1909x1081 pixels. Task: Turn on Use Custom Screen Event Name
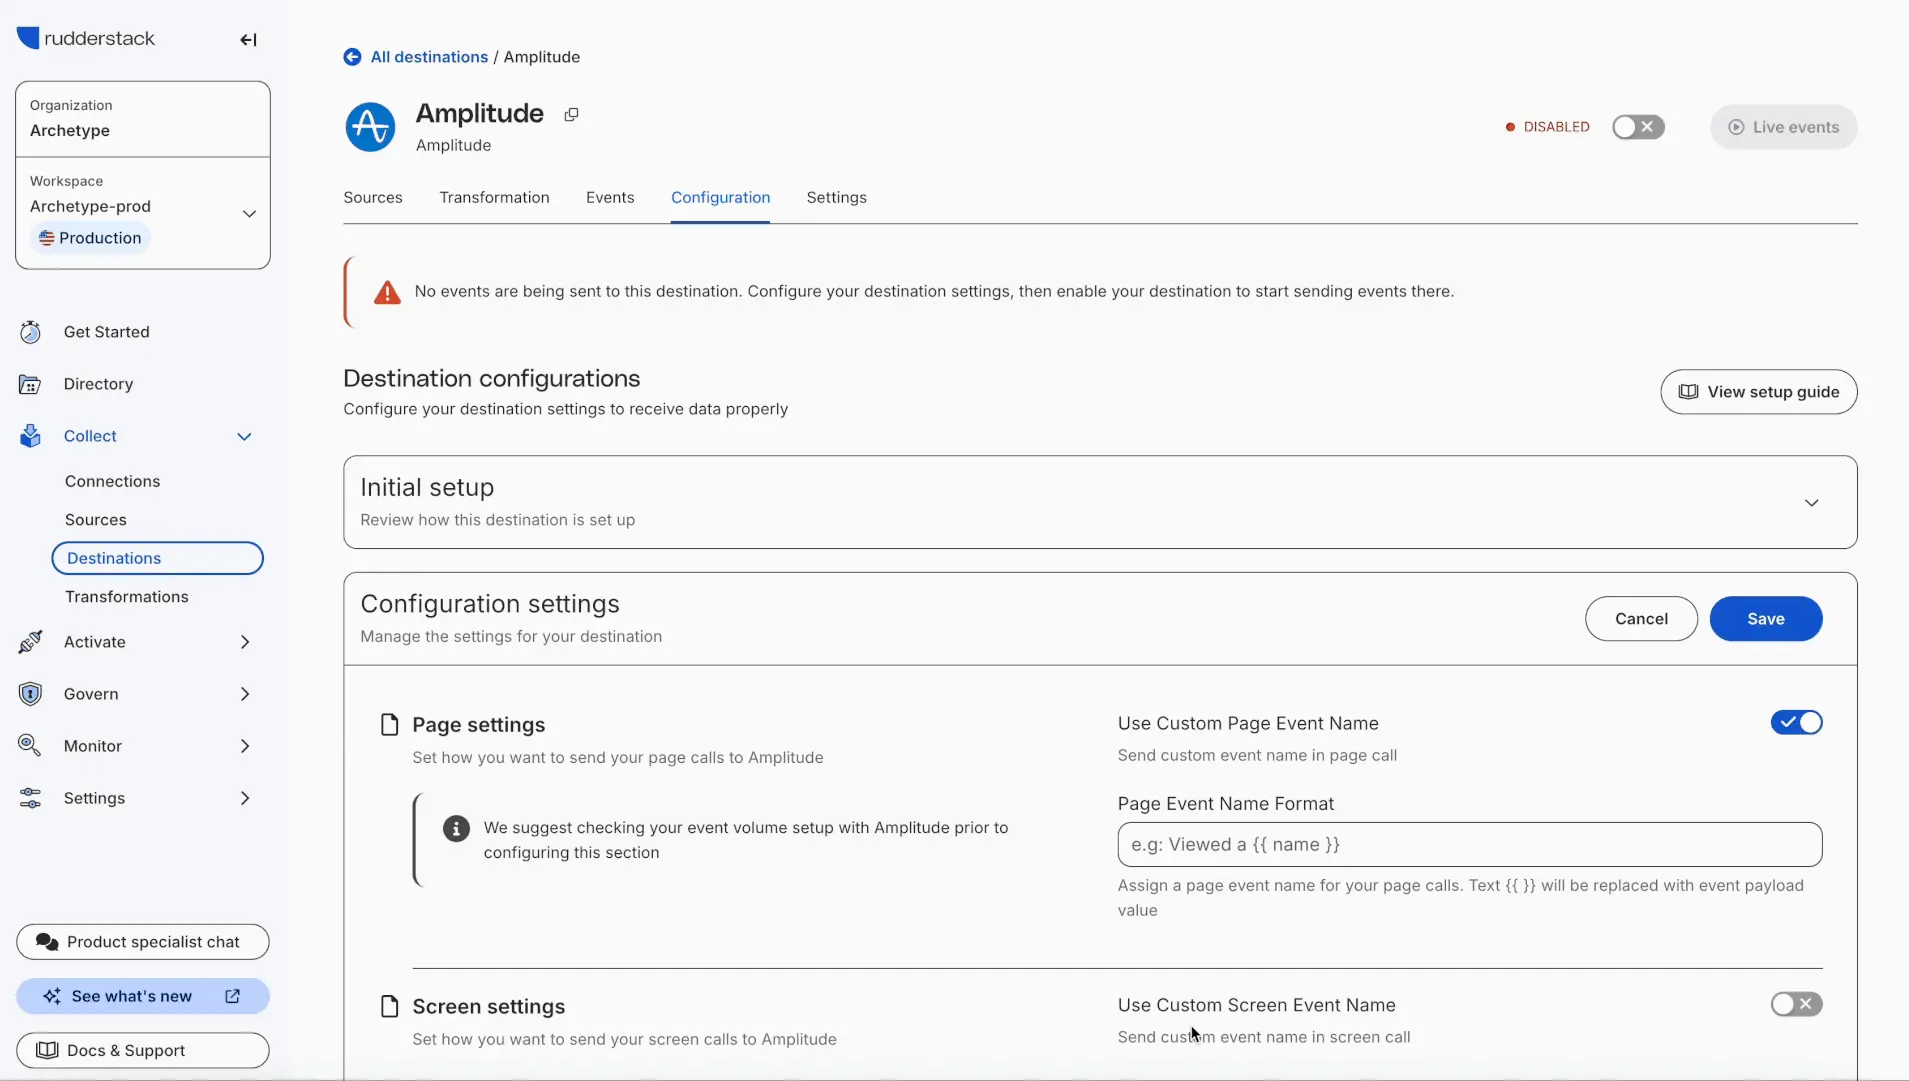click(x=1796, y=1004)
